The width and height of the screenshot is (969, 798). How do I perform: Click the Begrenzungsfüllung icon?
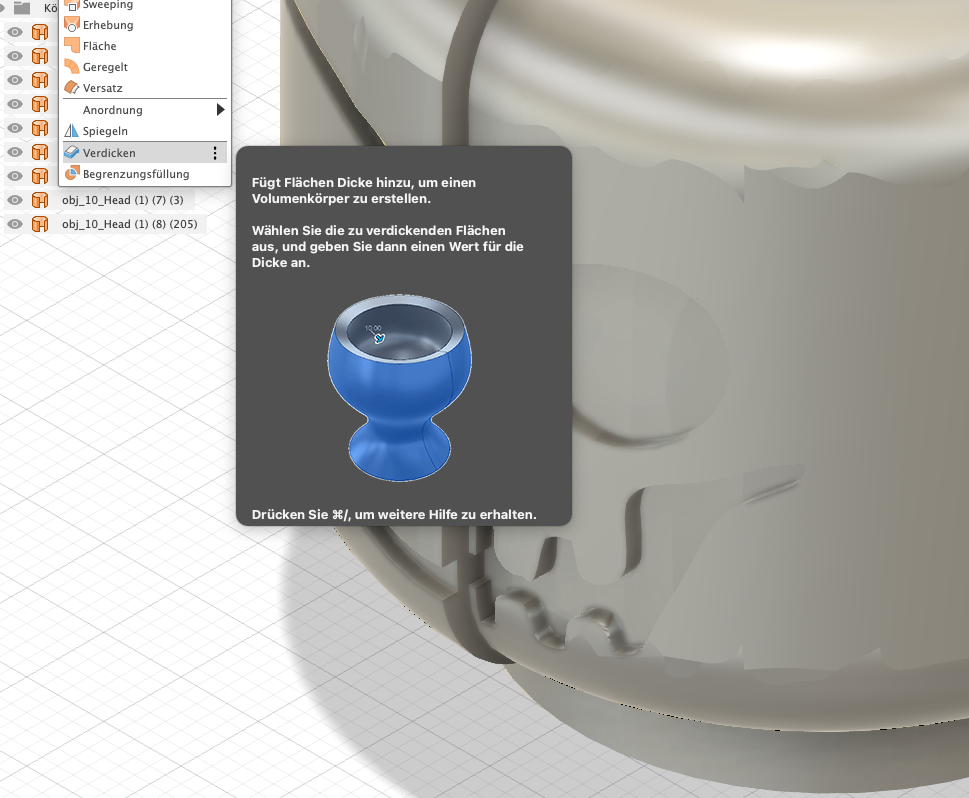pos(72,174)
